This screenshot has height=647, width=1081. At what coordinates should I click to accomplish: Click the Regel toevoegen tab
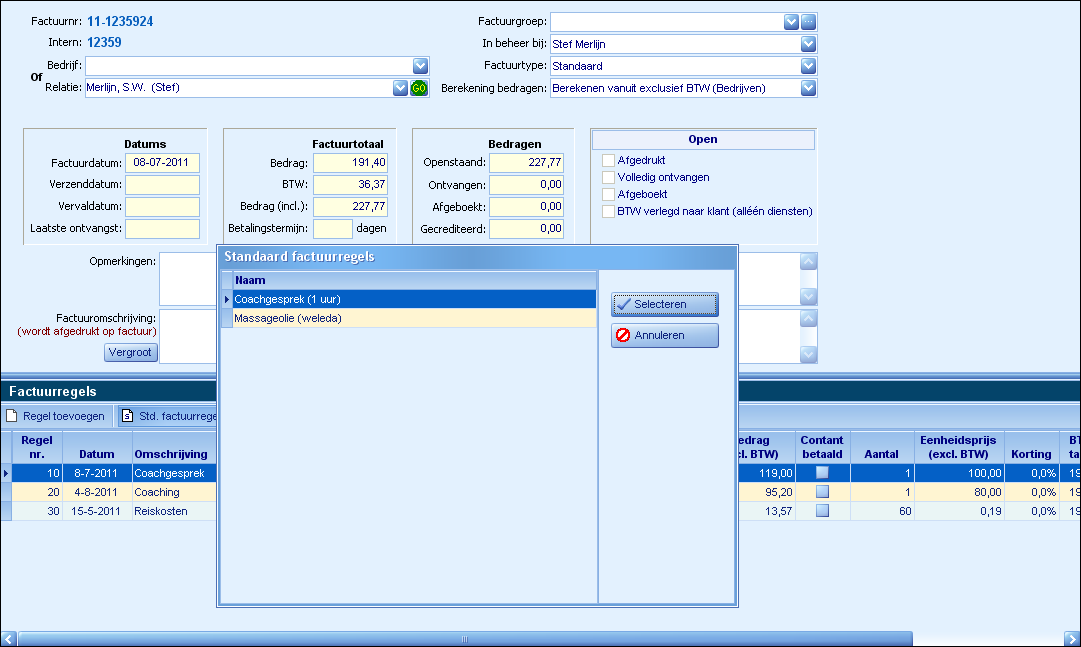tap(56, 416)
